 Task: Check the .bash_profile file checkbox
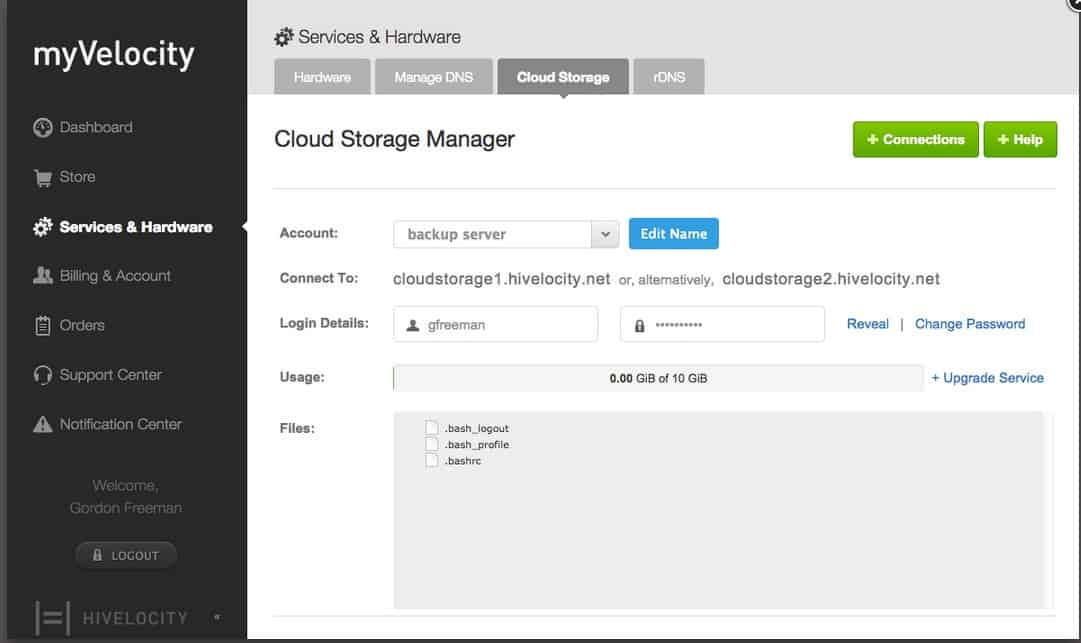pyautogui.click(x=432, y=445)
